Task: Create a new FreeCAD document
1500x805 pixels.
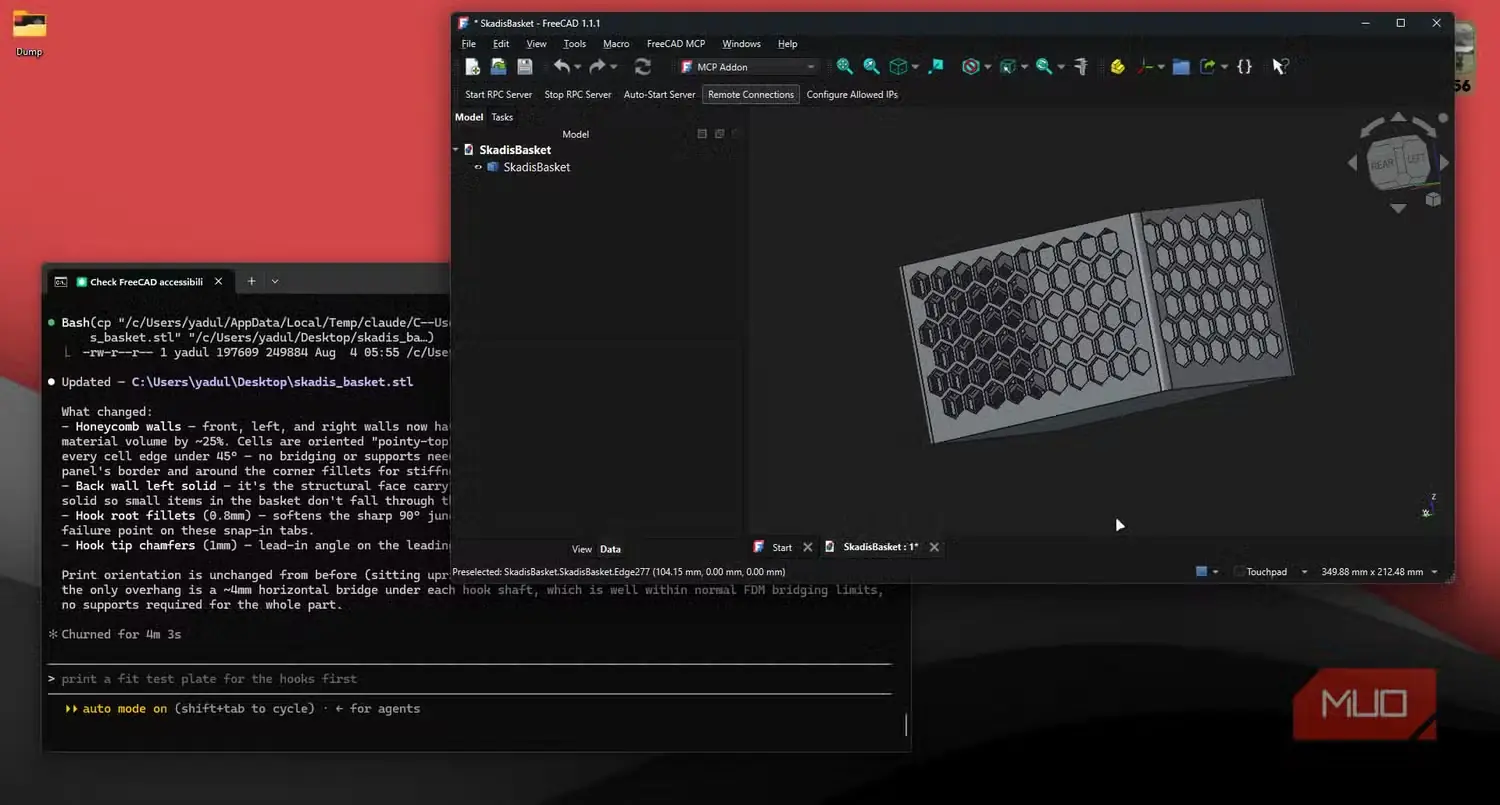Action: pyautogui.click(x=473, y=67)
